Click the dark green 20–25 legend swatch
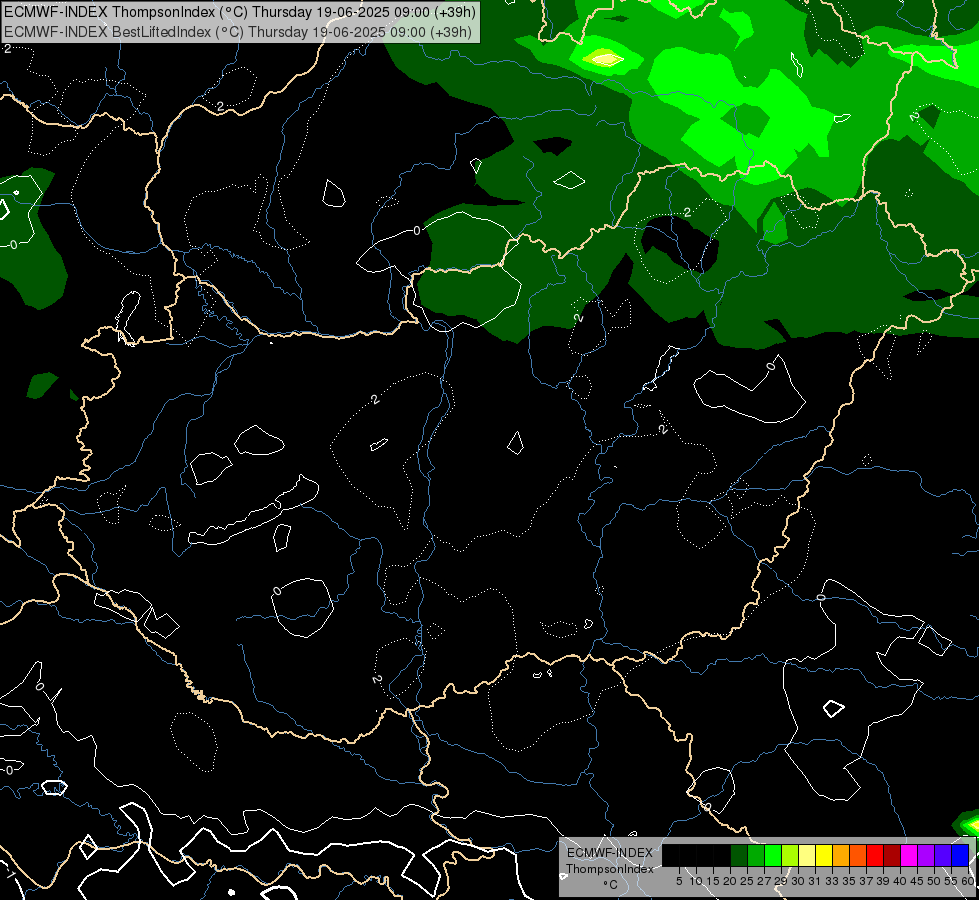Screen dimensions: 979x900 pos(739,855)
